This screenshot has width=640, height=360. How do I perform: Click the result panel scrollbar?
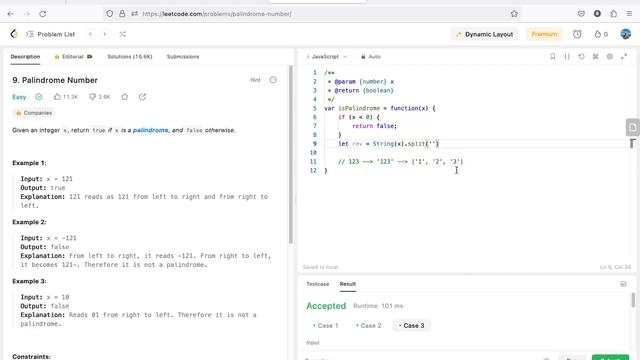(x=633, y=300)
